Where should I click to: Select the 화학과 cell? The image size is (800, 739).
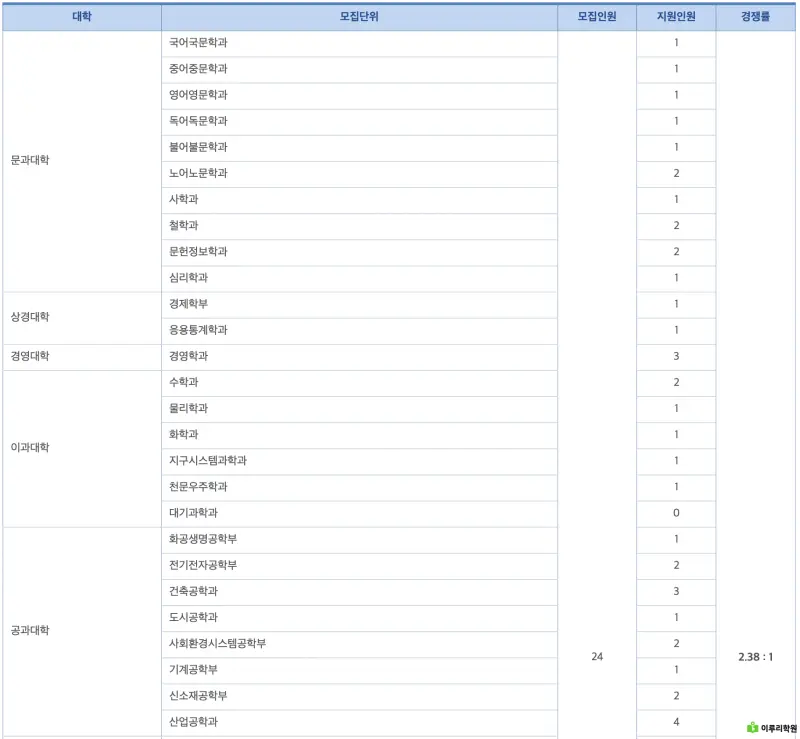point(359,435)
